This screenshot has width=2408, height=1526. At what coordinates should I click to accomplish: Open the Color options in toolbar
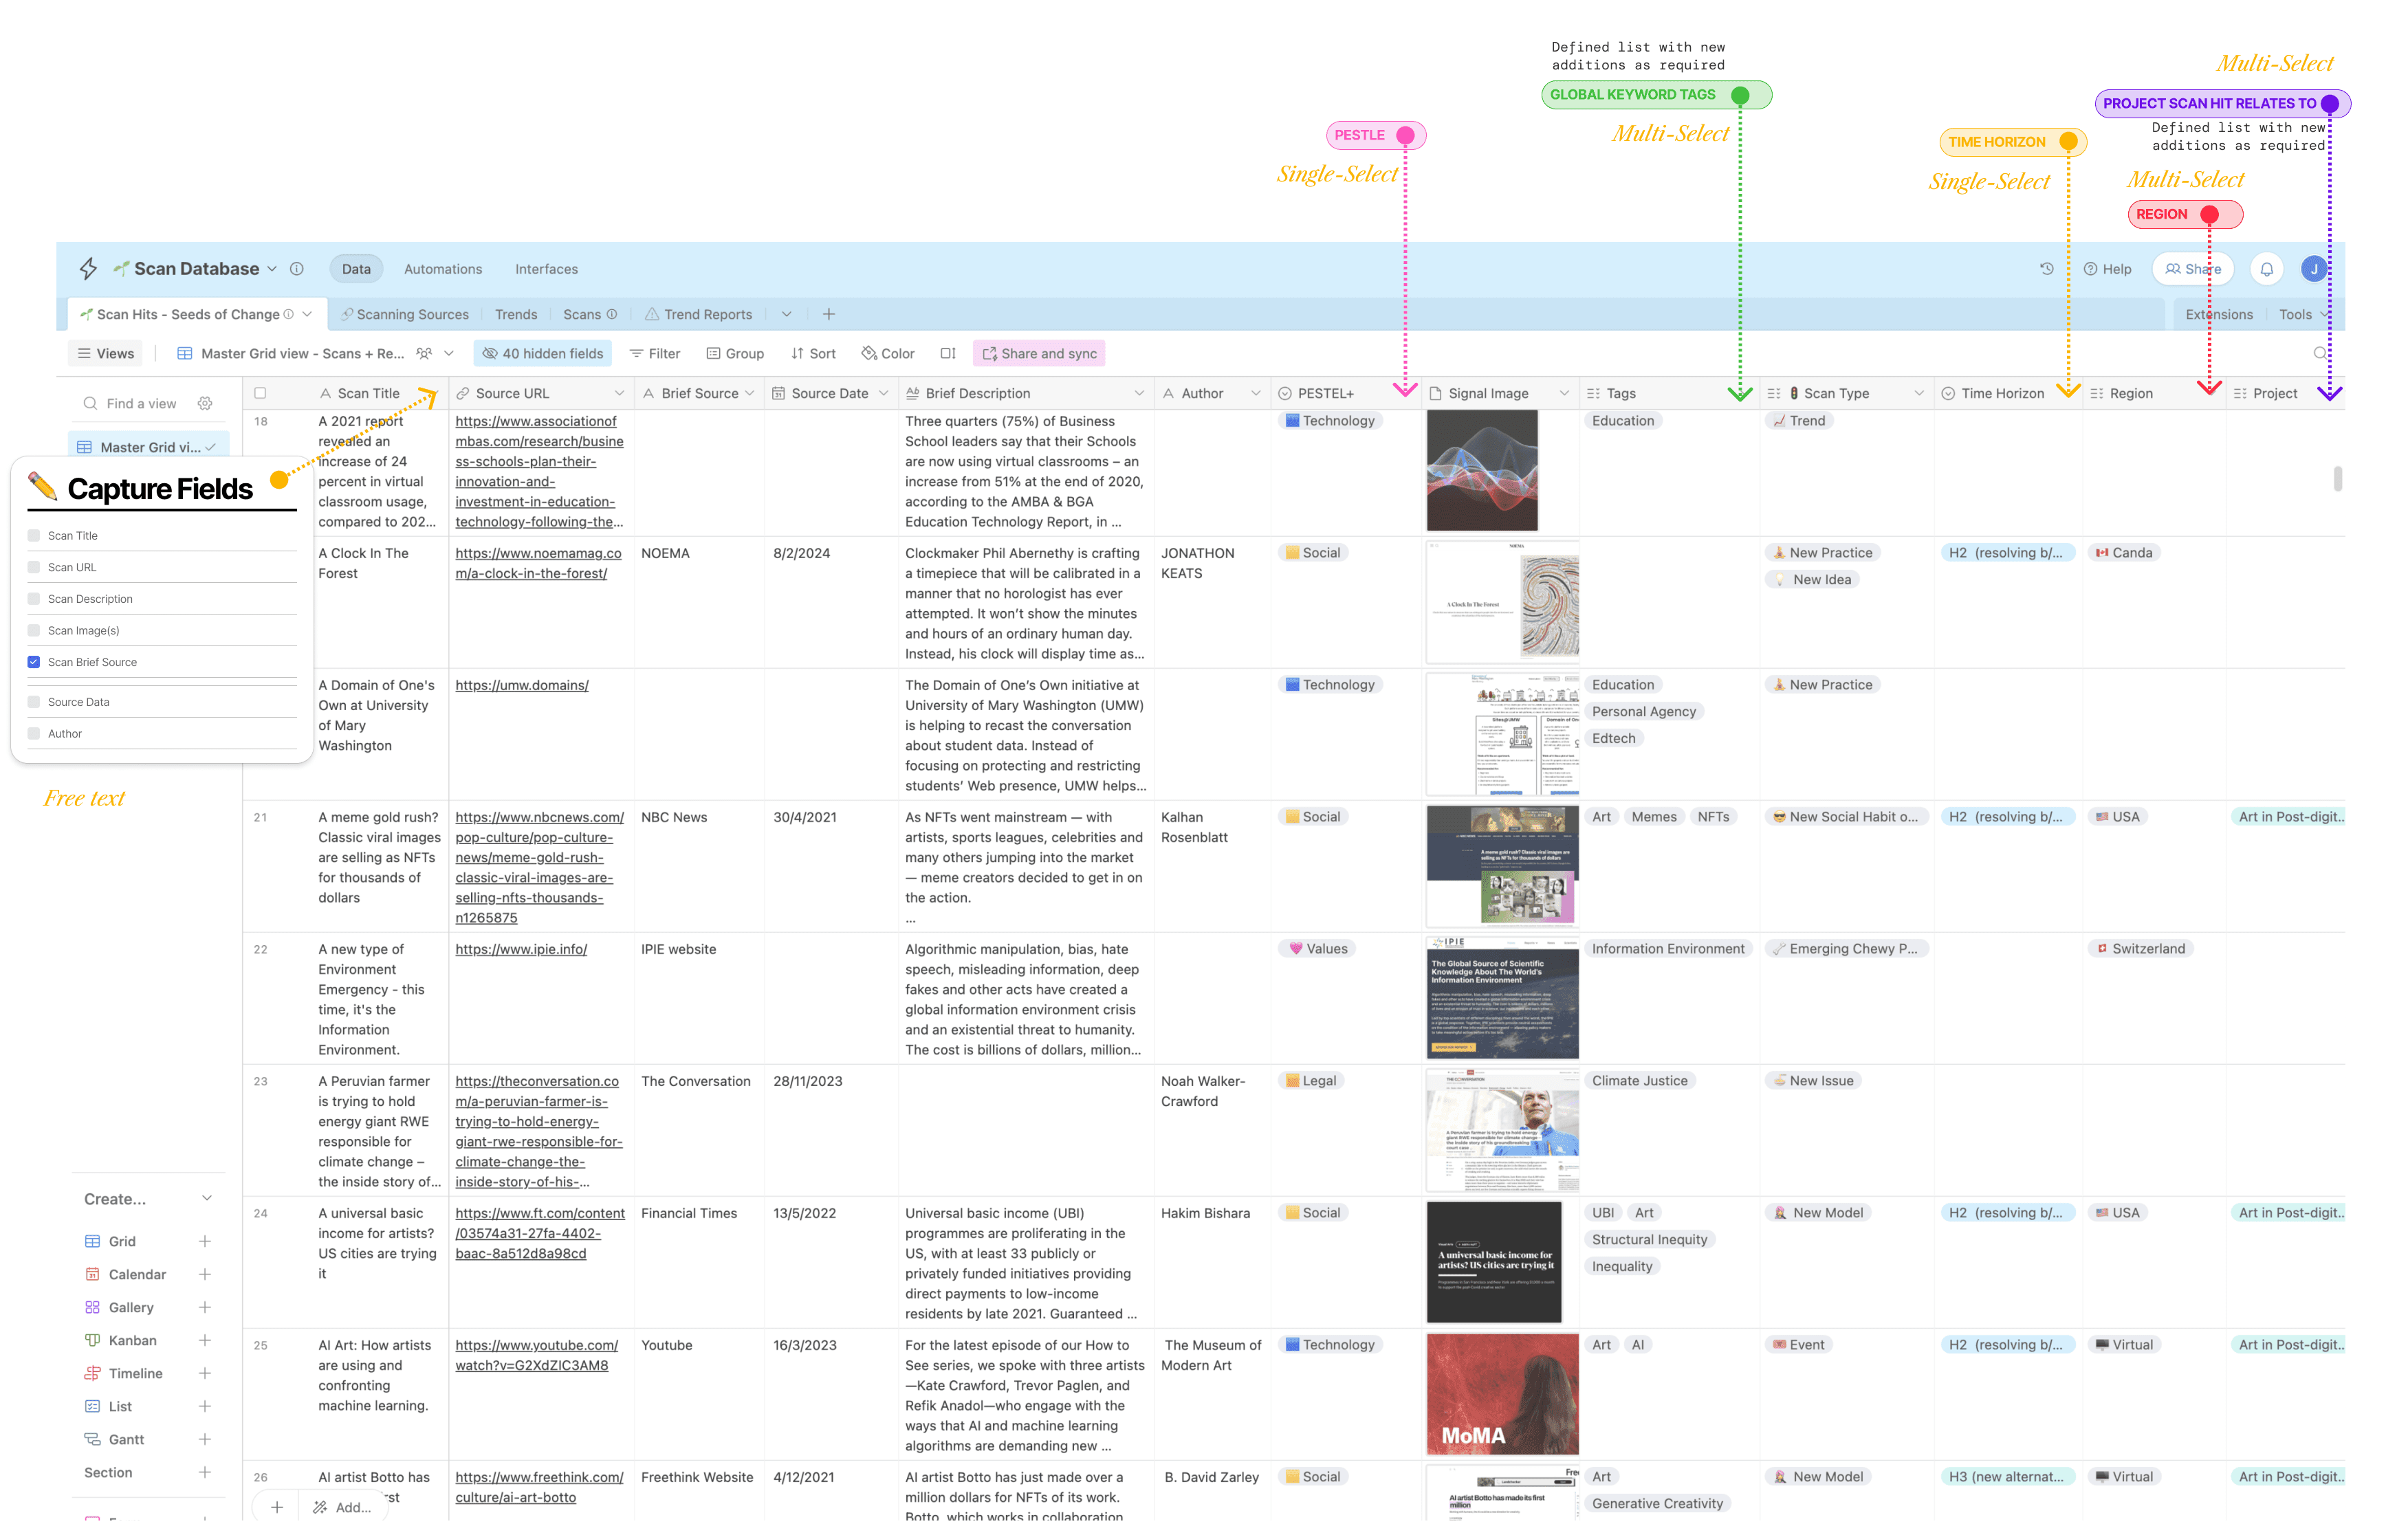click(888, 353)
